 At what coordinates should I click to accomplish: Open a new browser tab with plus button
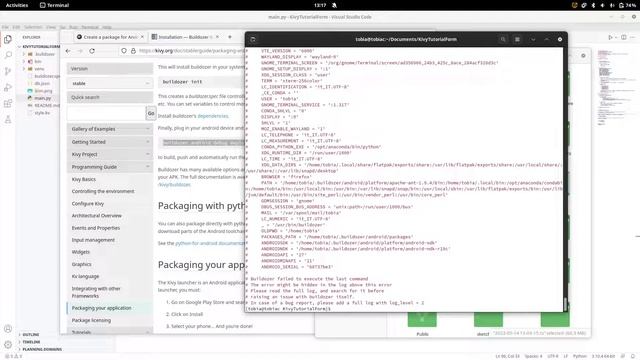pos(230,37)
